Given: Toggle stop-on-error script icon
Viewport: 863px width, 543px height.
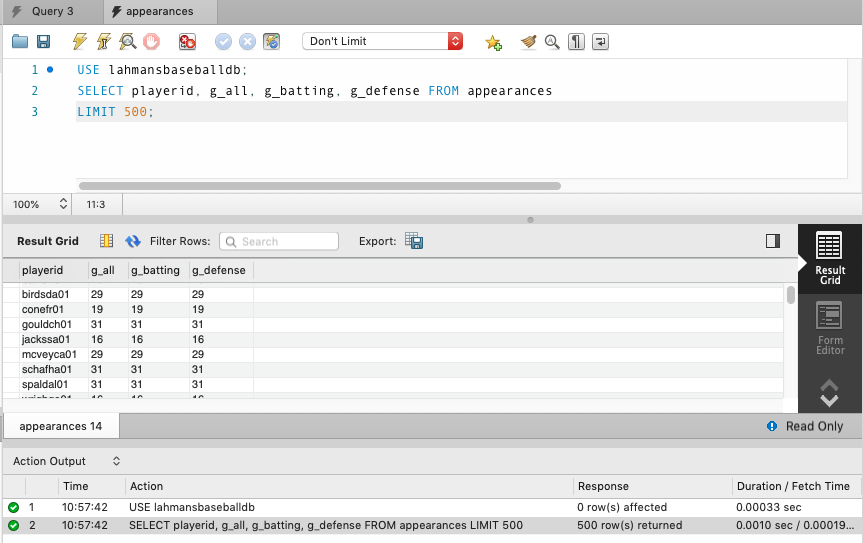Looking at the screenshot, I should [187, 41].
